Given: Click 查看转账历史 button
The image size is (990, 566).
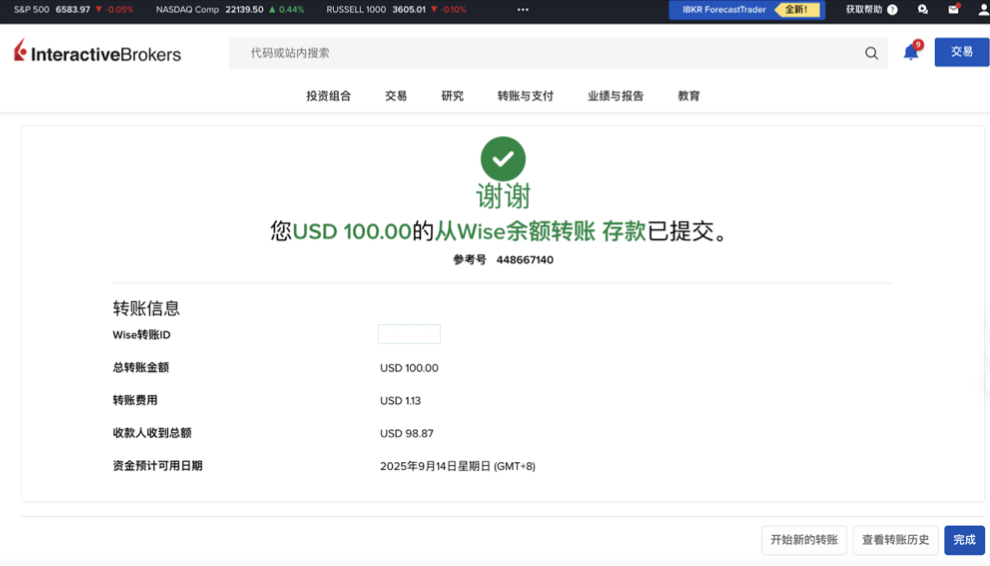Looking at the screenshot, I should tap(895, 540).
